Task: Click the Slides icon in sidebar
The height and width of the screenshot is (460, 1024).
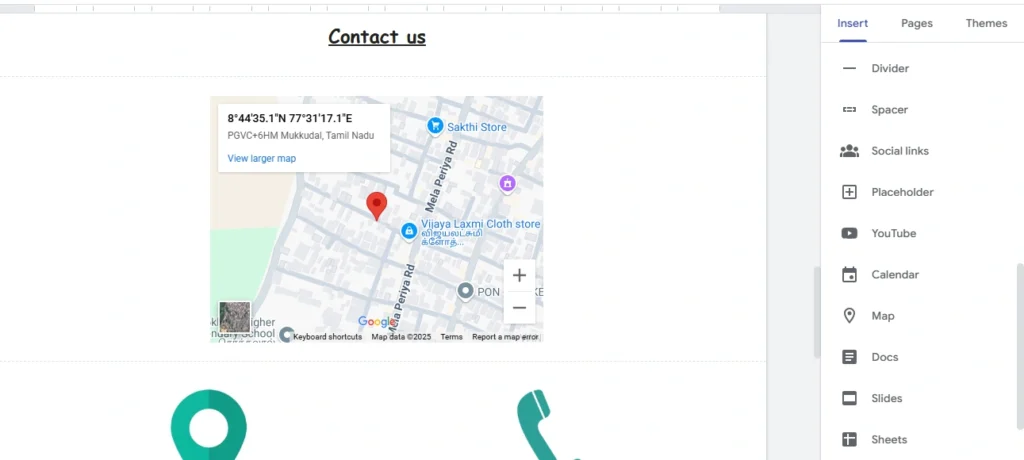Action: 849,398
